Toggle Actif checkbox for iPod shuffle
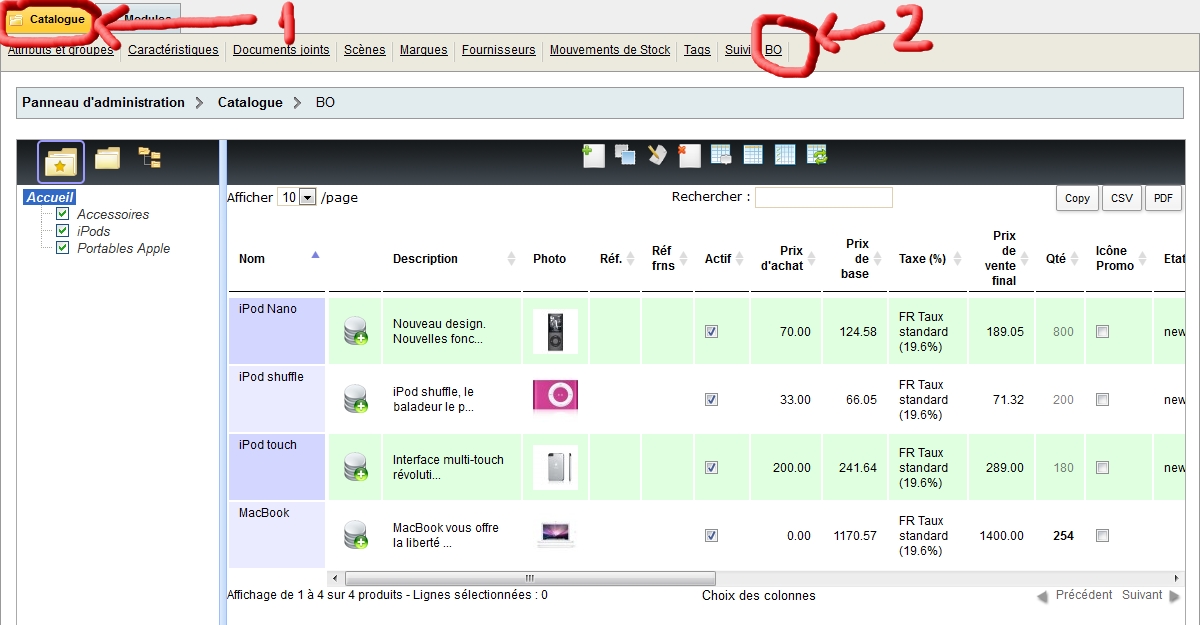The image size is (1200, 625). coord(711,400)
